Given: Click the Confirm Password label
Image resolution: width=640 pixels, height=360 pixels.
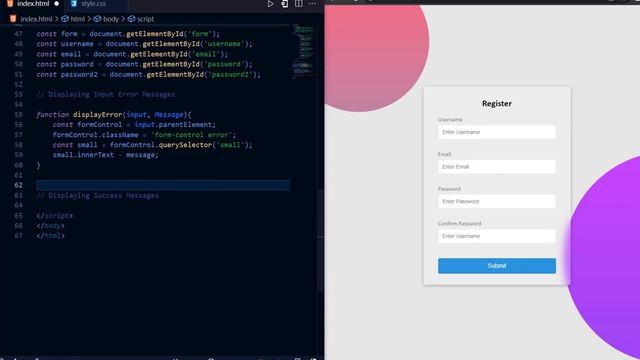Looking at the screenshot, I should [460, 224].
